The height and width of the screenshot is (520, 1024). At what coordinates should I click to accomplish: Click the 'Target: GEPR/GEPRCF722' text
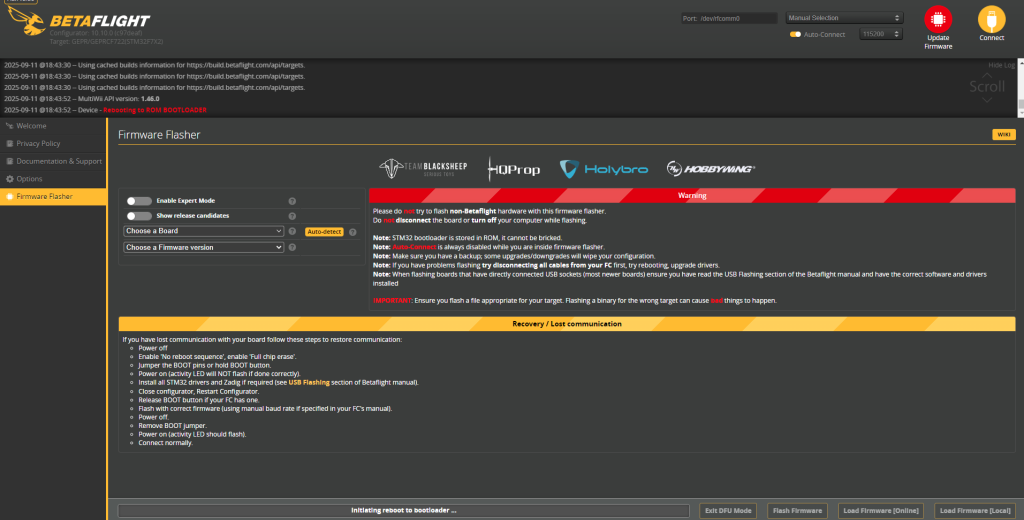[x=106, y=41]
